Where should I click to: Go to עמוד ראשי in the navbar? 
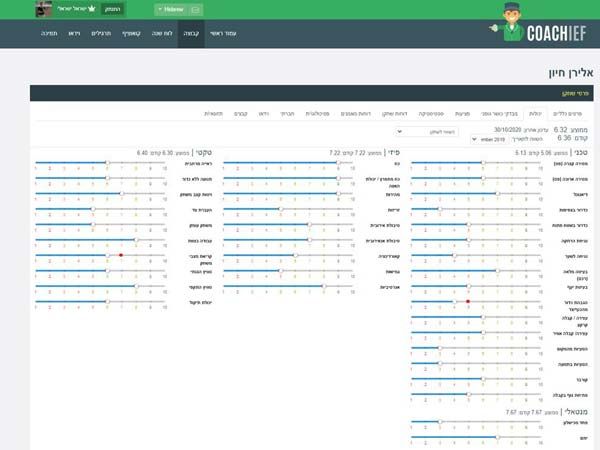click(x=223, y=34)
